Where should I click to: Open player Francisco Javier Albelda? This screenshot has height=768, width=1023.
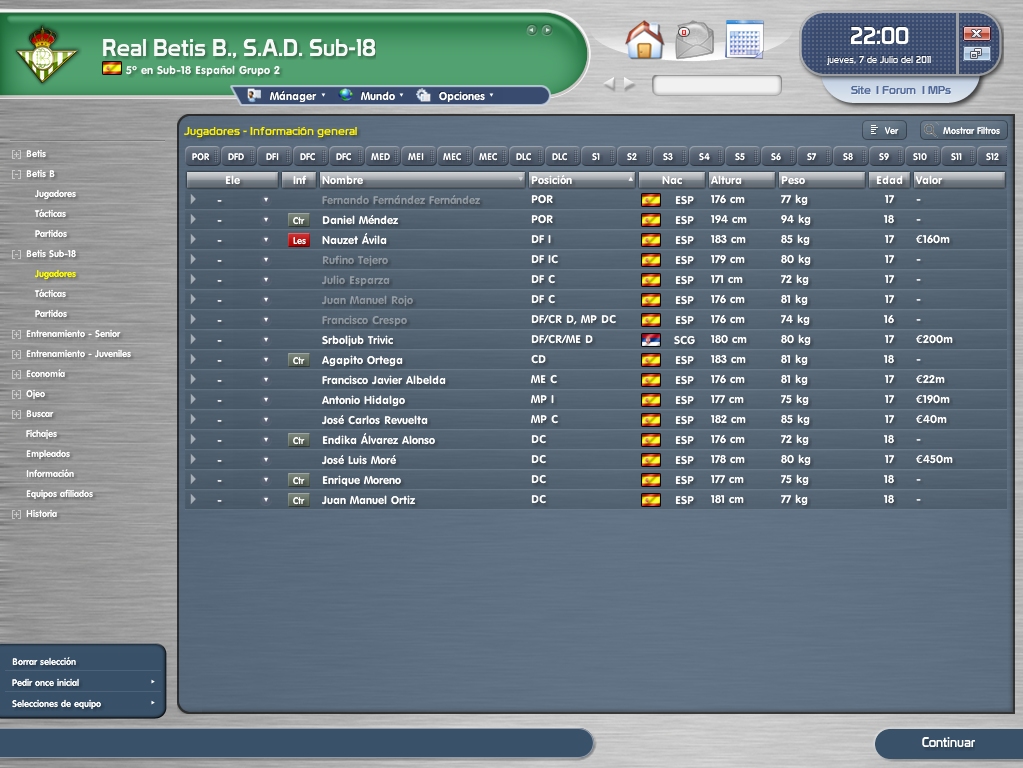point(384,380)
